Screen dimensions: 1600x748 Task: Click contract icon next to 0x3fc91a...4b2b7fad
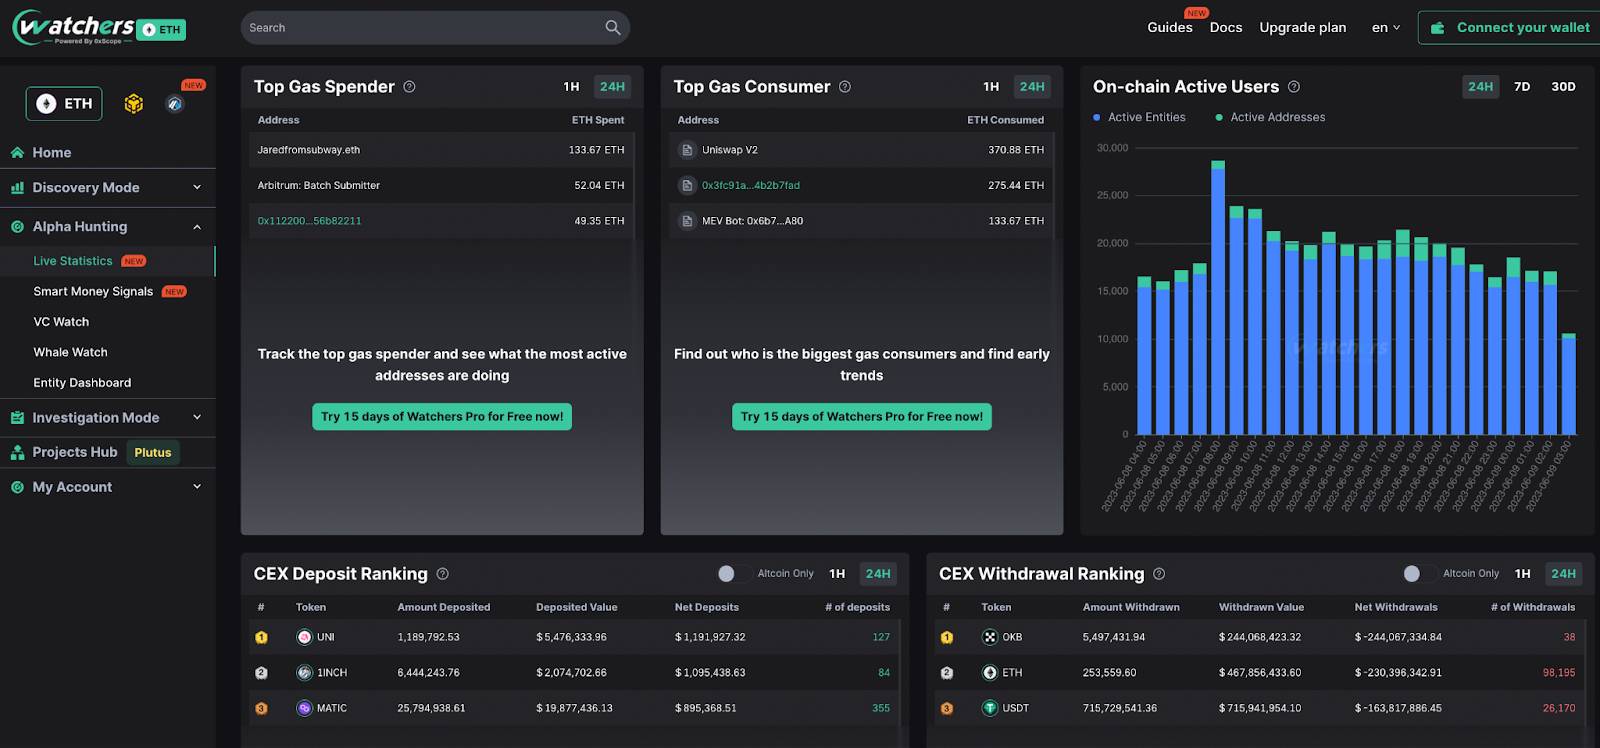pyautogui.click(x=687, y=185)
